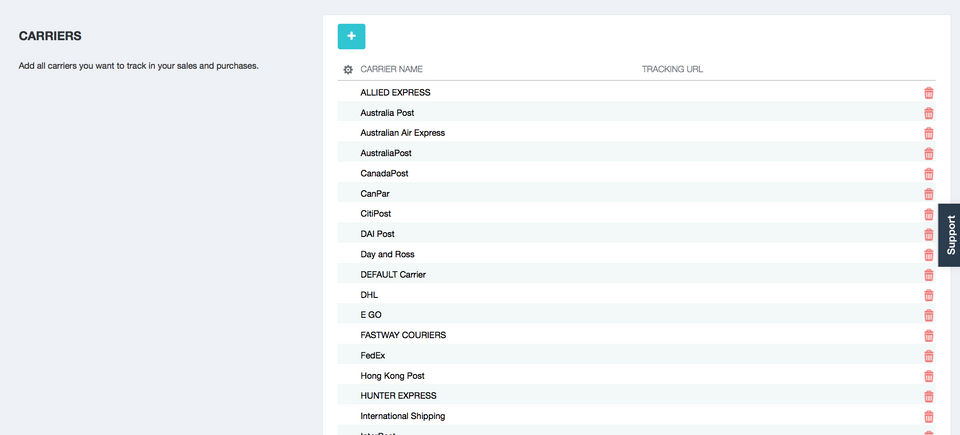The height and width of the screenshot is (435, 960).
Task: Delete the Hong Kong Post carrier
Action: 929,376
